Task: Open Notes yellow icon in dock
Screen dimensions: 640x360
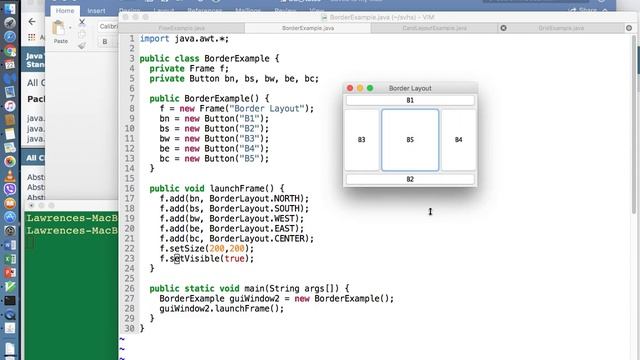Action: click(10, 134)
